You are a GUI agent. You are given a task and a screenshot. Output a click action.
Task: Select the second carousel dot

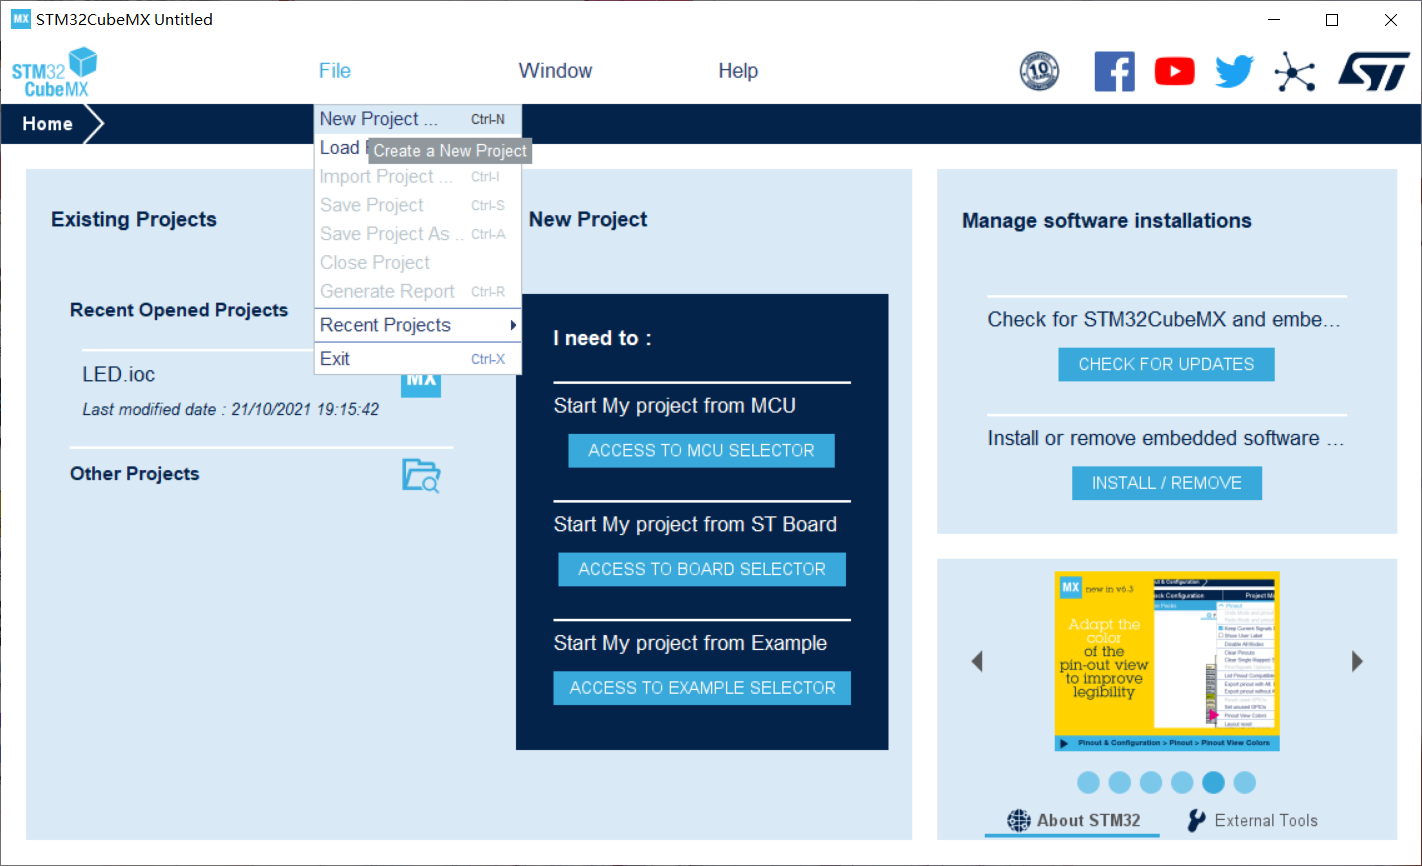tap(1120, 782)
